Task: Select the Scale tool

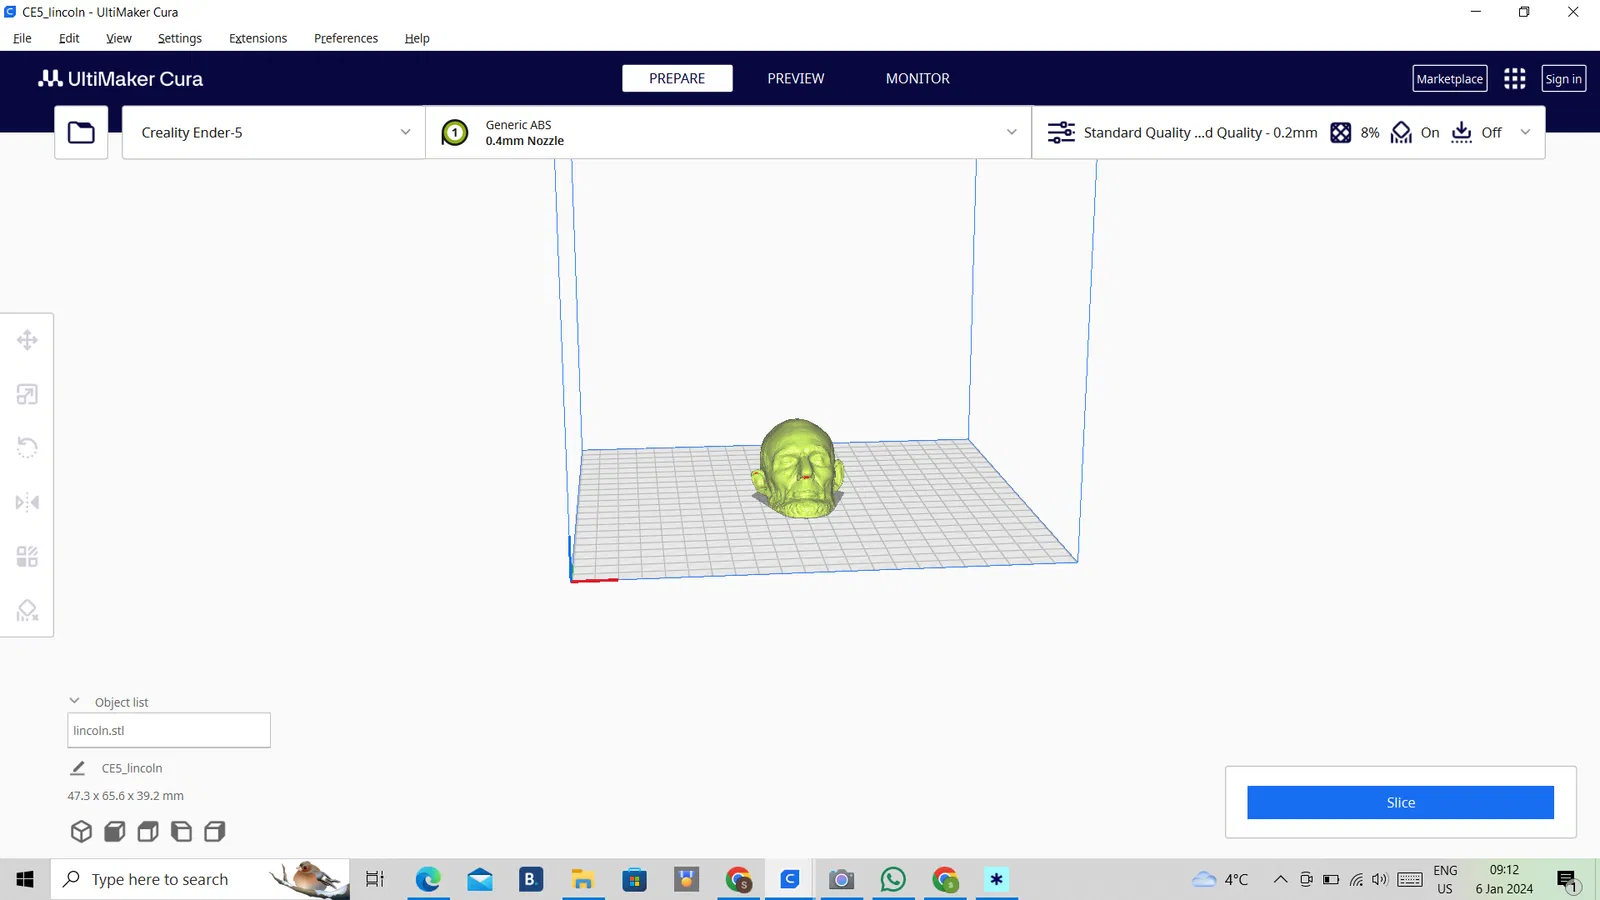Action: click(27, 394)
